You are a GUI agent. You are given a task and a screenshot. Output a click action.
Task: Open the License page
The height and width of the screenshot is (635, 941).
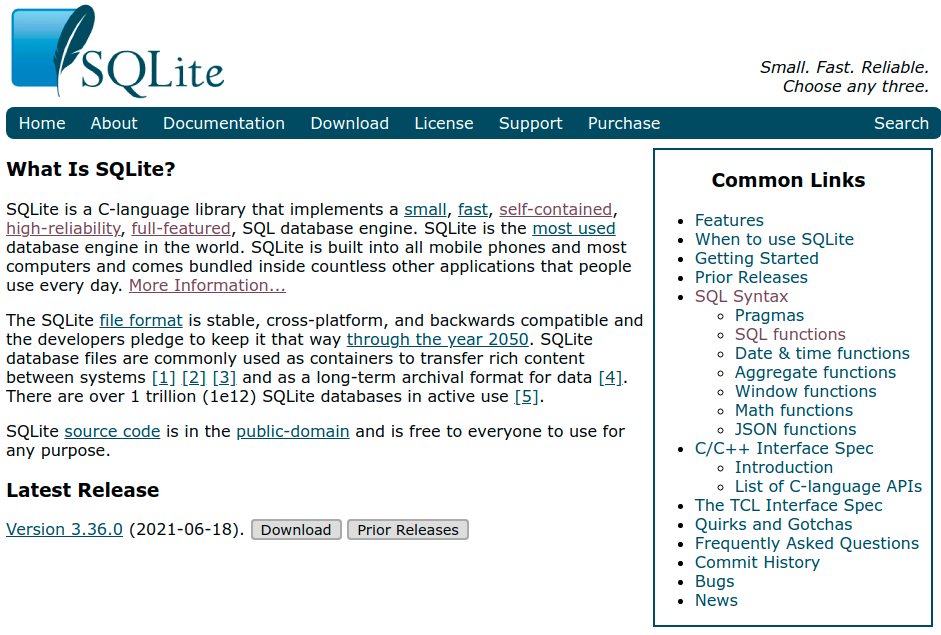pos(444,123)
